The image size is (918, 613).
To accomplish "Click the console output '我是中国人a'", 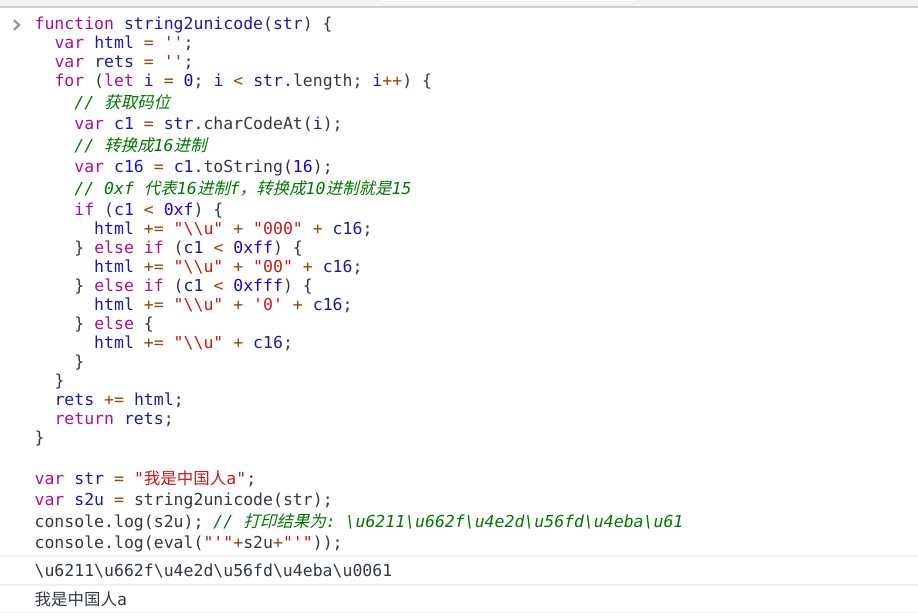I will click(x=80, y=599).
